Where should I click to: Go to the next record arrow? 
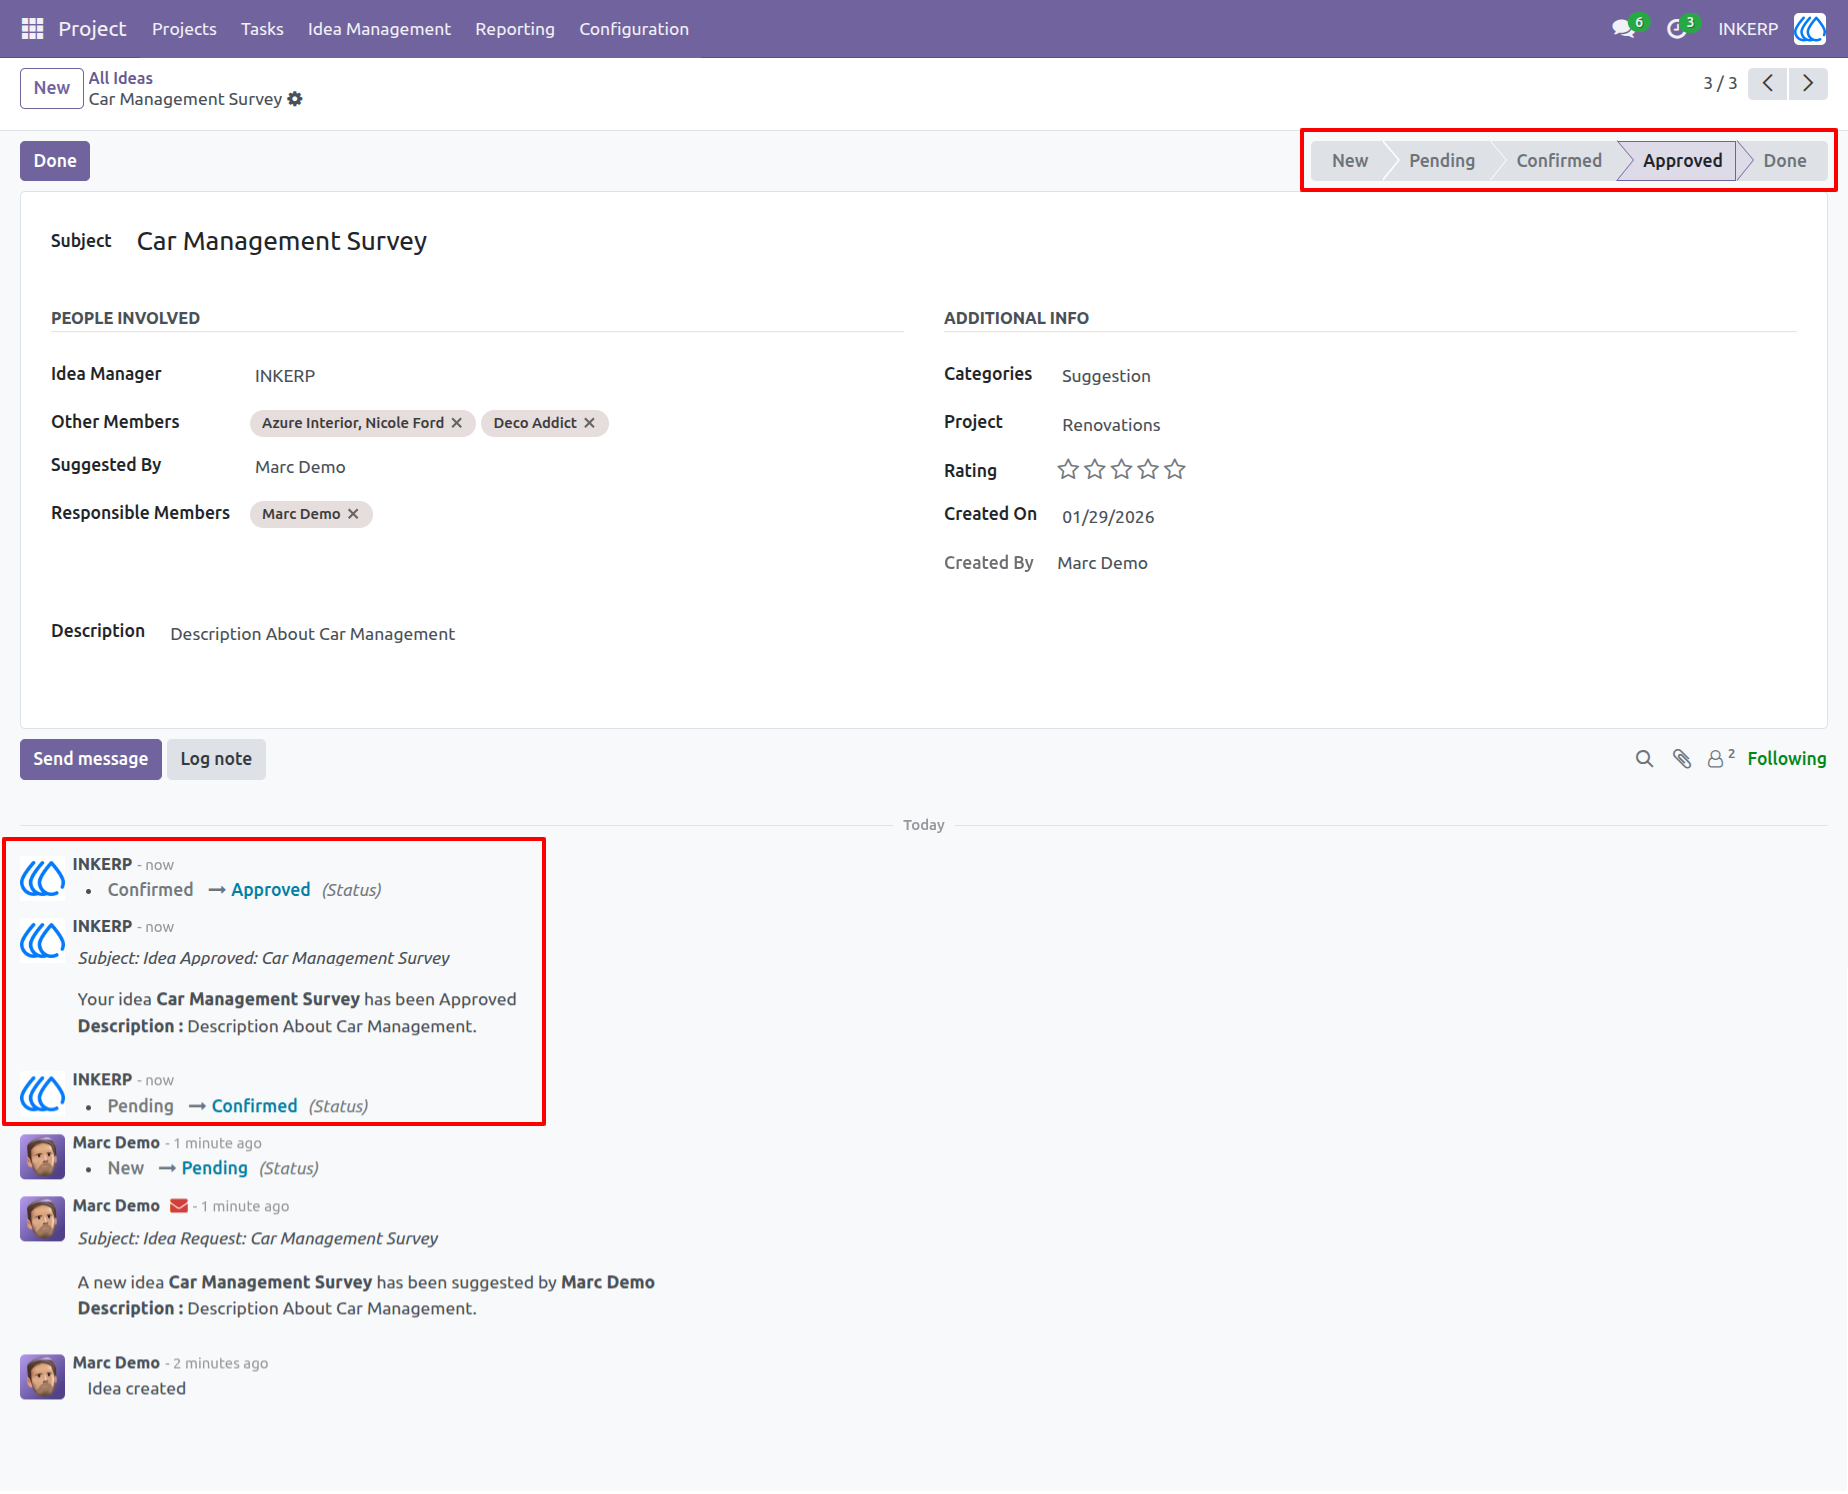[x=1808, y=83]
